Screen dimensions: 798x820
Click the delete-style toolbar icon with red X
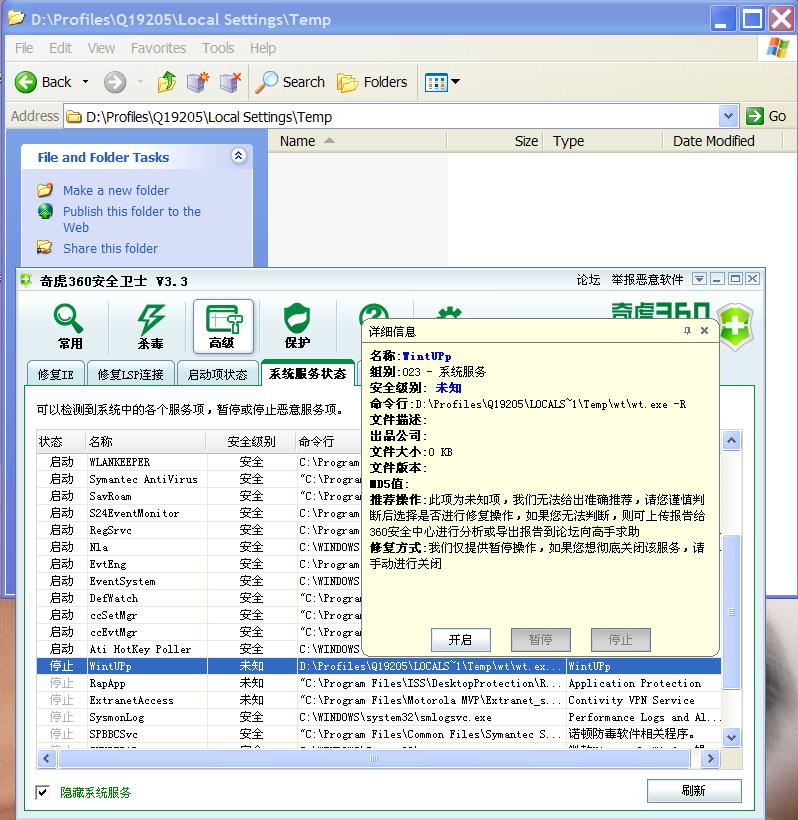tap(230, 82)
